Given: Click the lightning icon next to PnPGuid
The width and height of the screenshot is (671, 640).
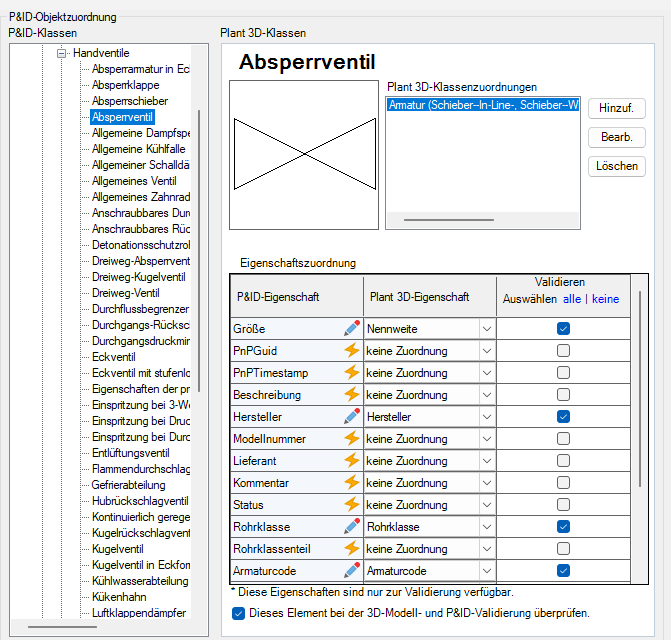Looking at the screenshot, I should coord(352,350).
